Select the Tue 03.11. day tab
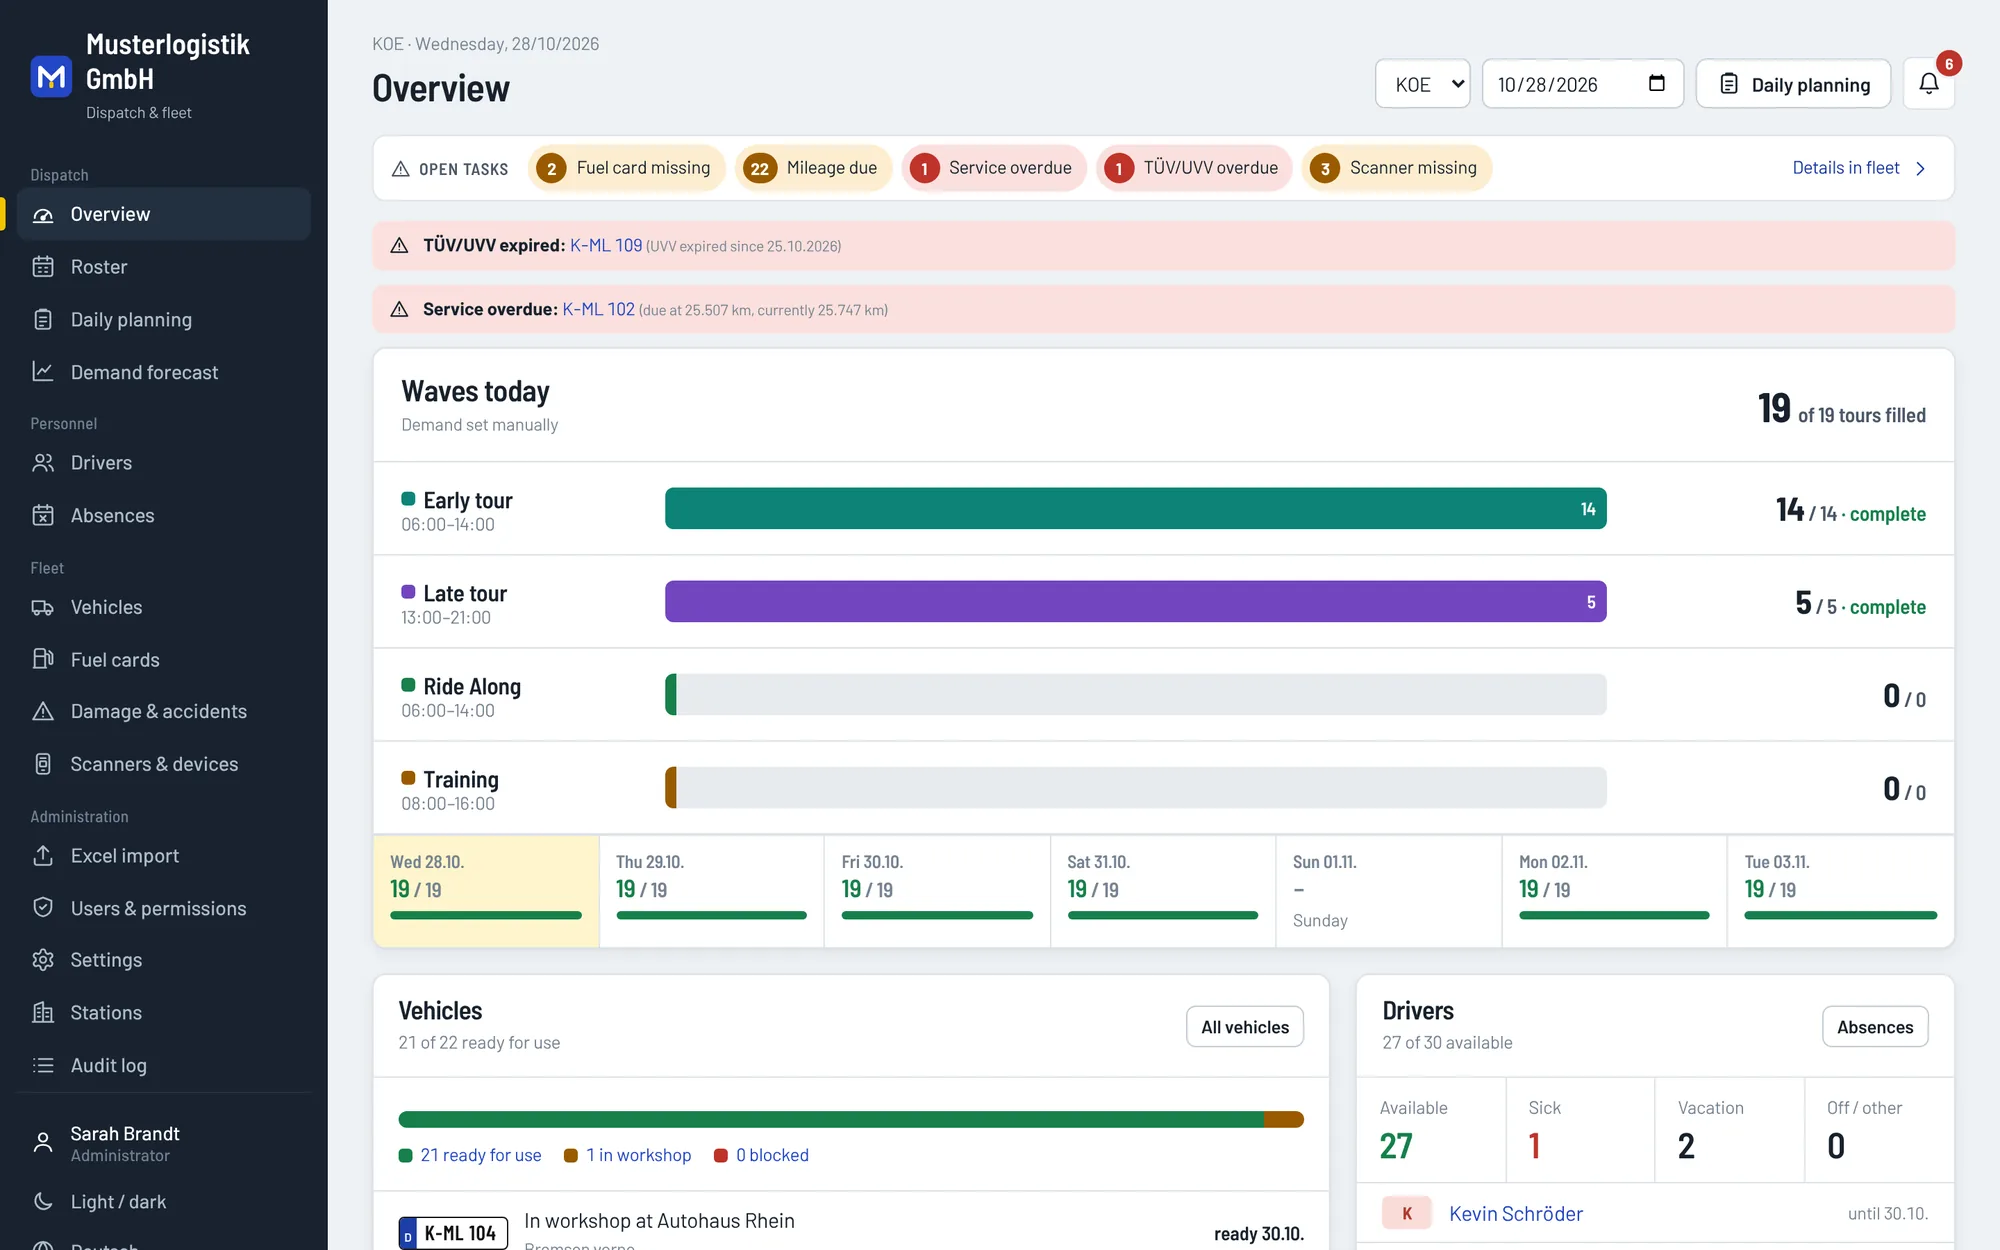The image size is (2000, 1250). point(1840,891)
